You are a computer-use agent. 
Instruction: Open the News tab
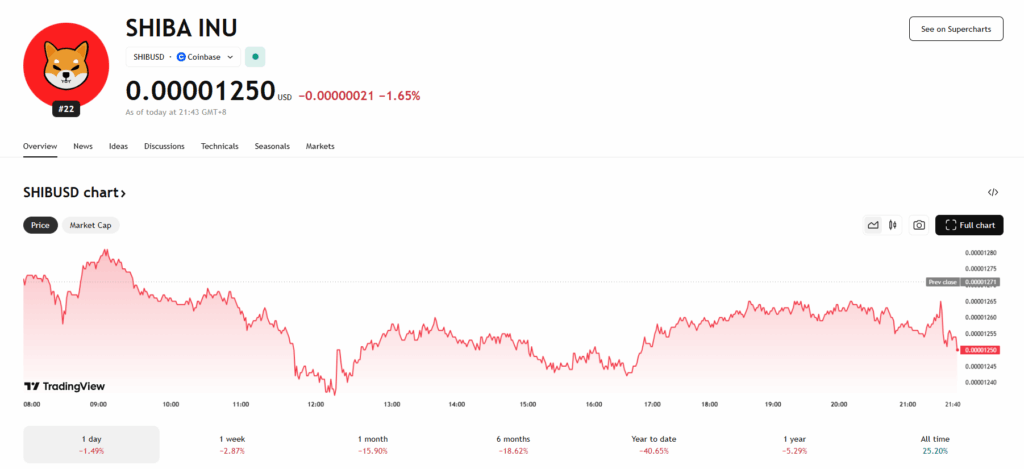[83, 146]
